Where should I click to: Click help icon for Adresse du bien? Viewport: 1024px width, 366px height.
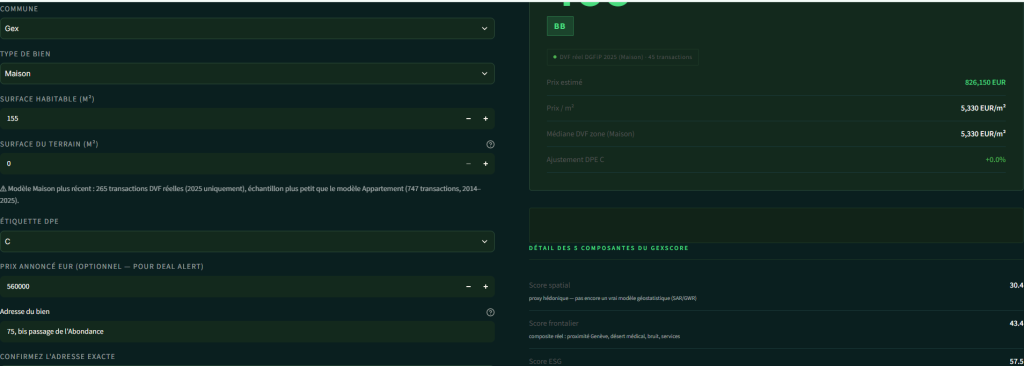(490, 312)
